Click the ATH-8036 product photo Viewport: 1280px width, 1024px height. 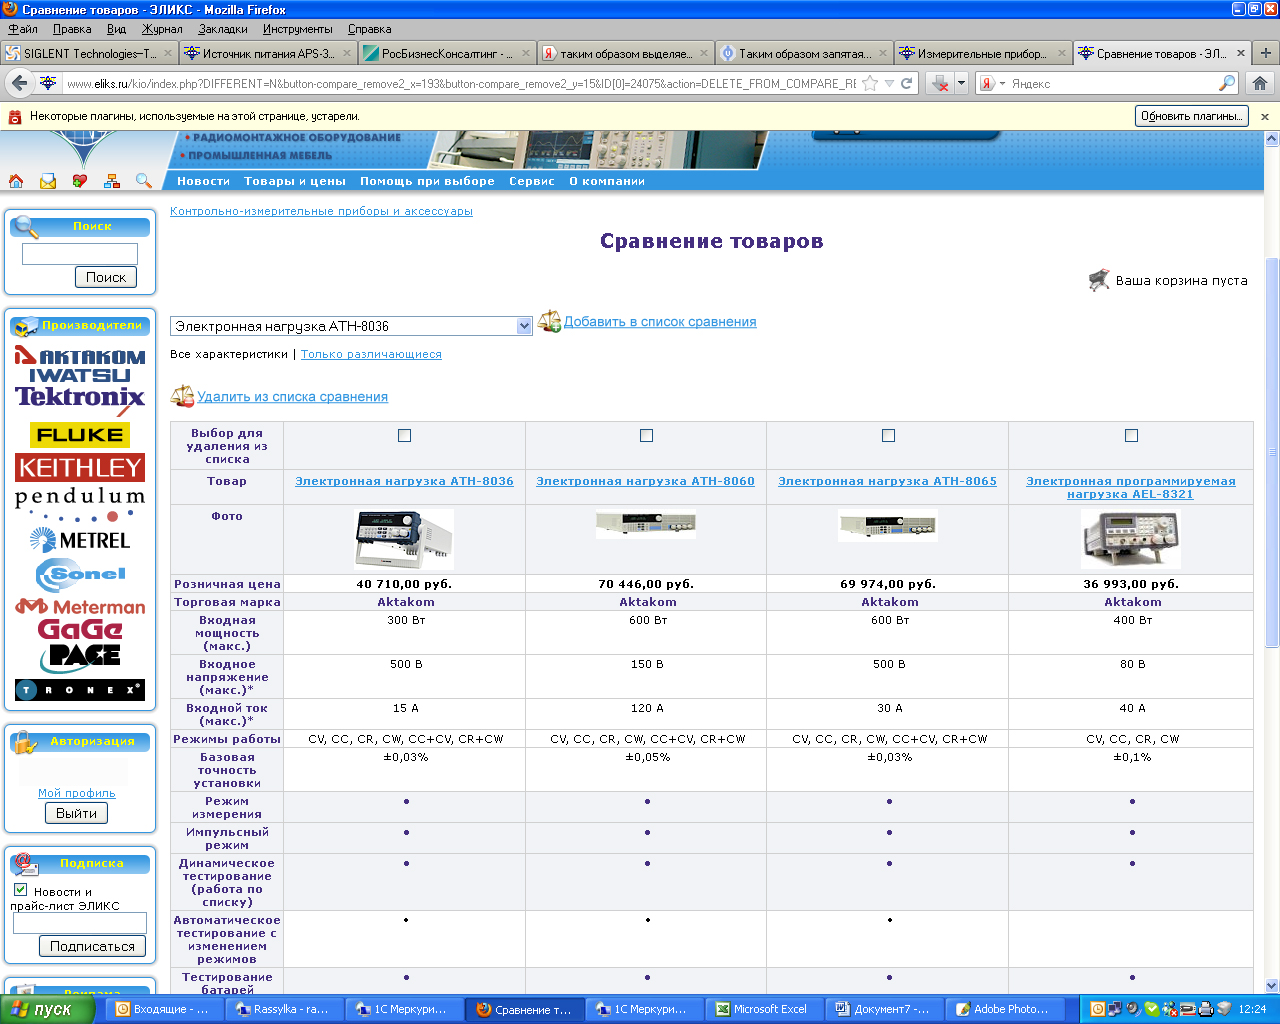coord(404,539)
